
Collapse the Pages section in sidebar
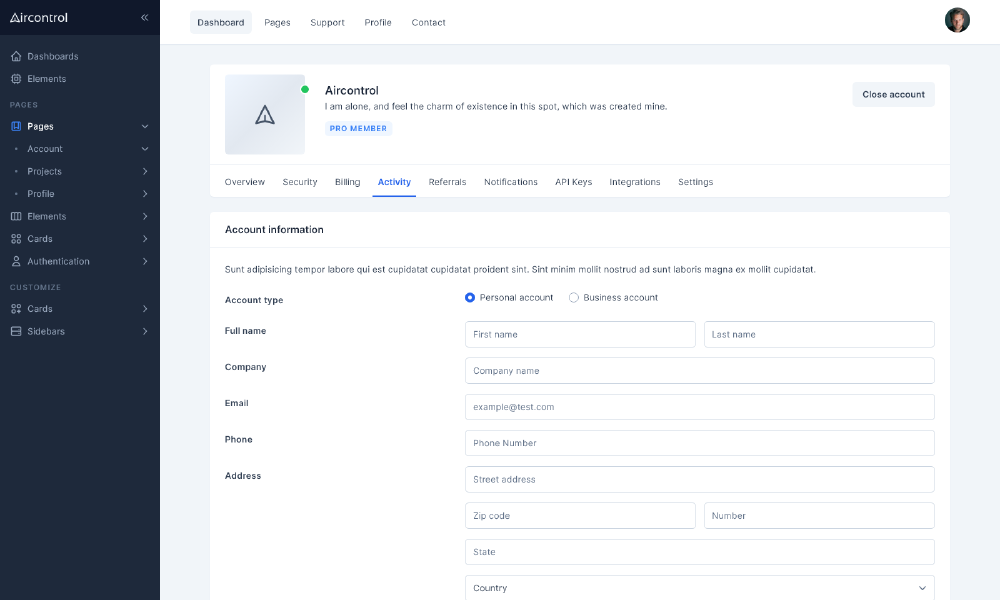(145, 127)
